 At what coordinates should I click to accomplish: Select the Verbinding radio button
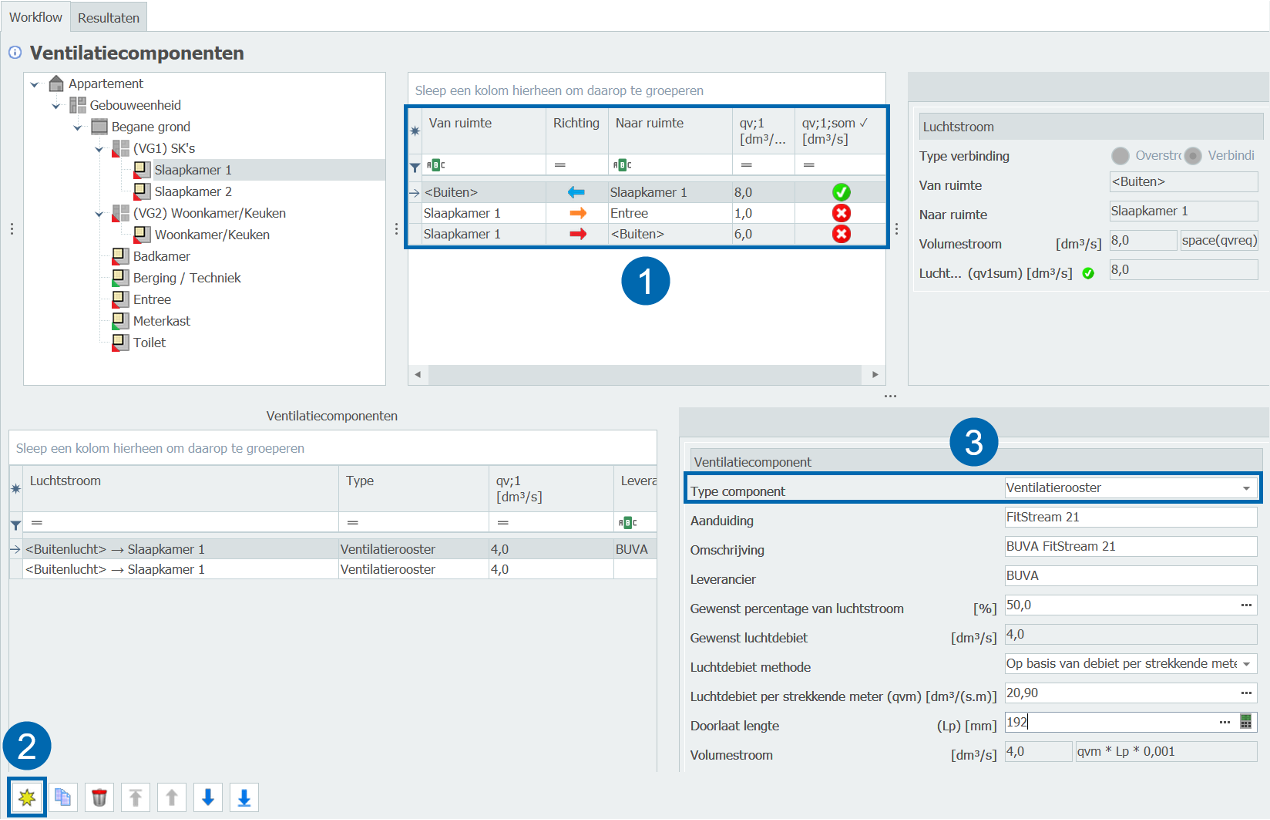(x=1193, y=156)
